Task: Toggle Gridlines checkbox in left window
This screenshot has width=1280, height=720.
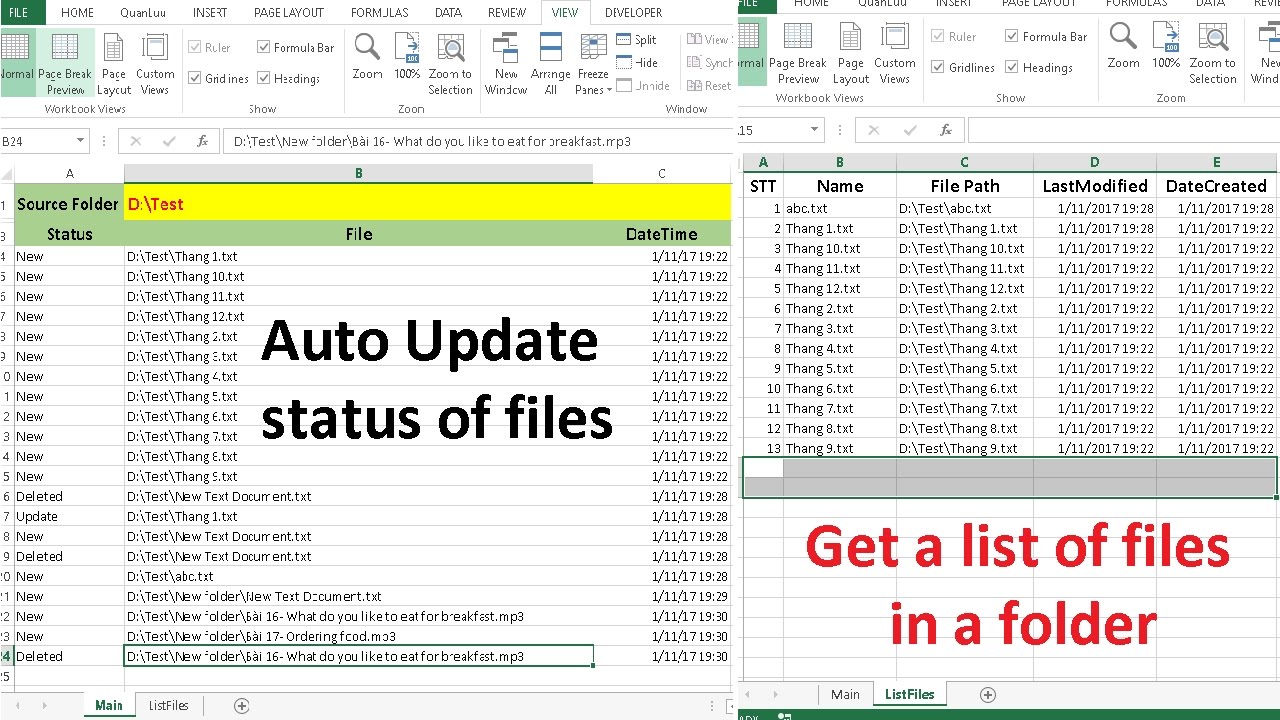Action: (194, 78)
